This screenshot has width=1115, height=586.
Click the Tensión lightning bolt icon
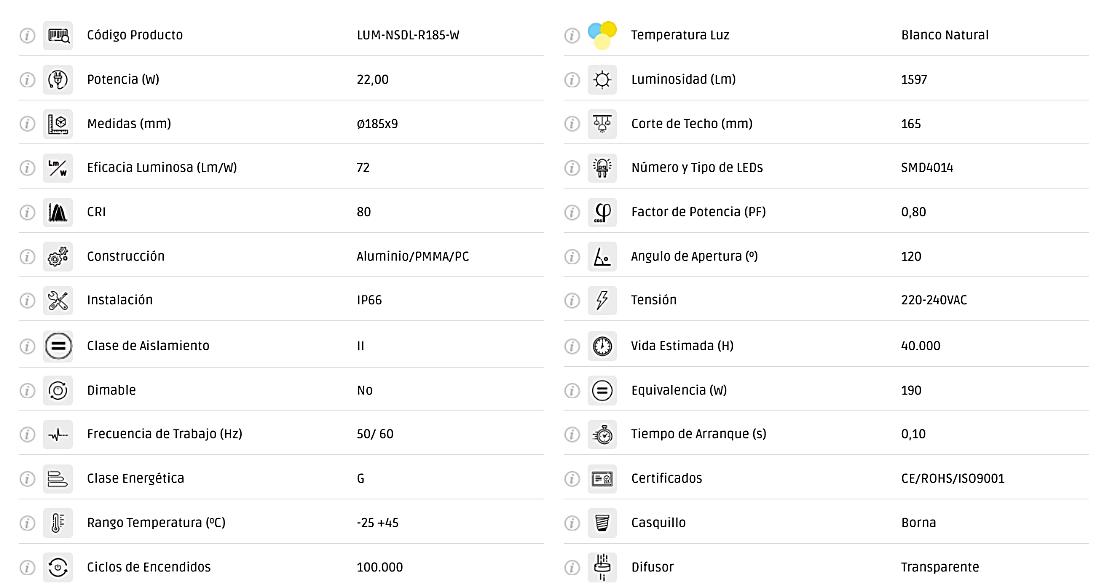tap(602, 300)
